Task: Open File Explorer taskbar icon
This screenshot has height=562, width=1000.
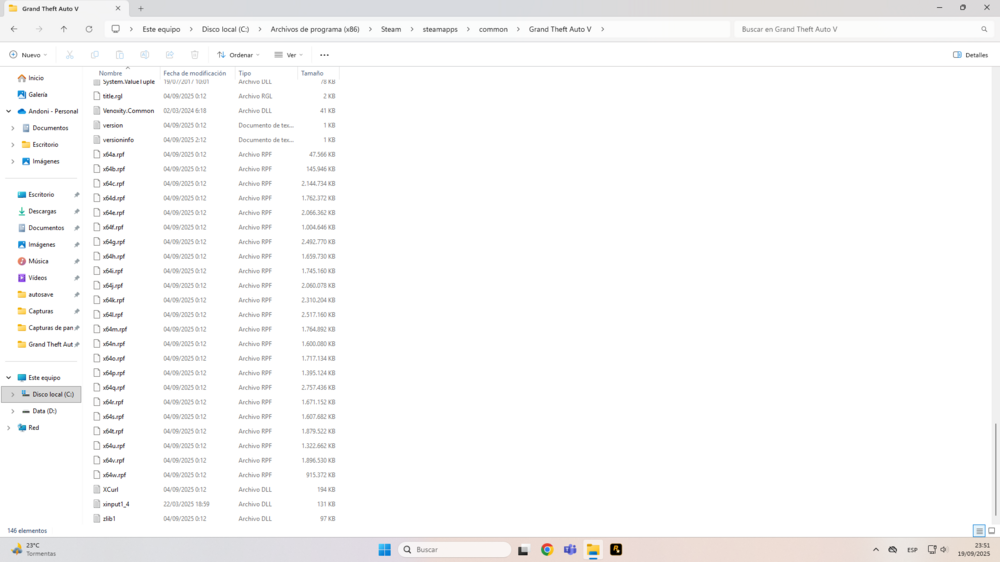Action: click(593, 549)
